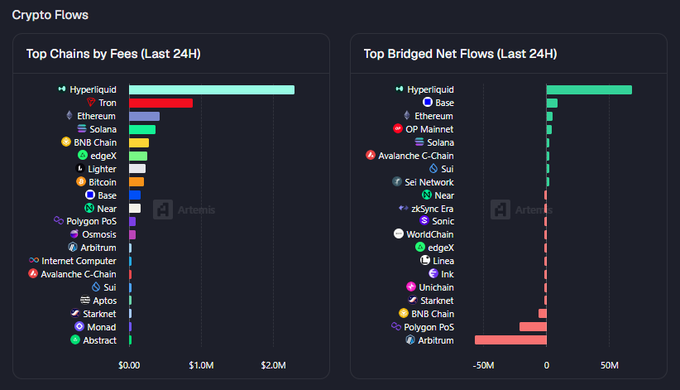
Task: Click the '50M' axis label
Action: click(x=609, y=365)
